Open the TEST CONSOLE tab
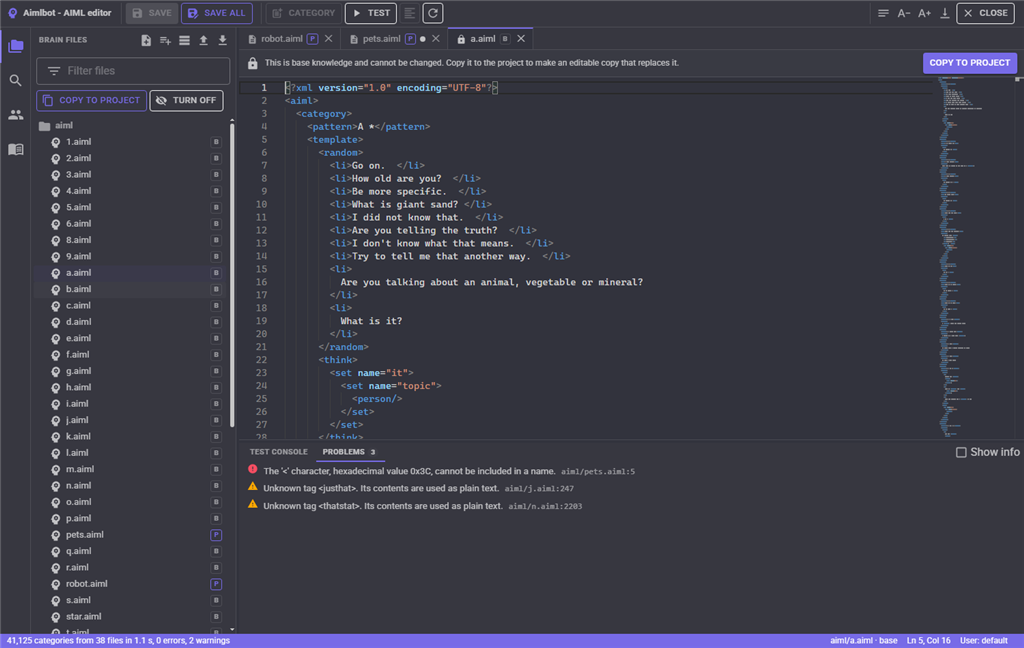Image resolution: width=1024 pixels, height=648 pixels. point(278,452)
